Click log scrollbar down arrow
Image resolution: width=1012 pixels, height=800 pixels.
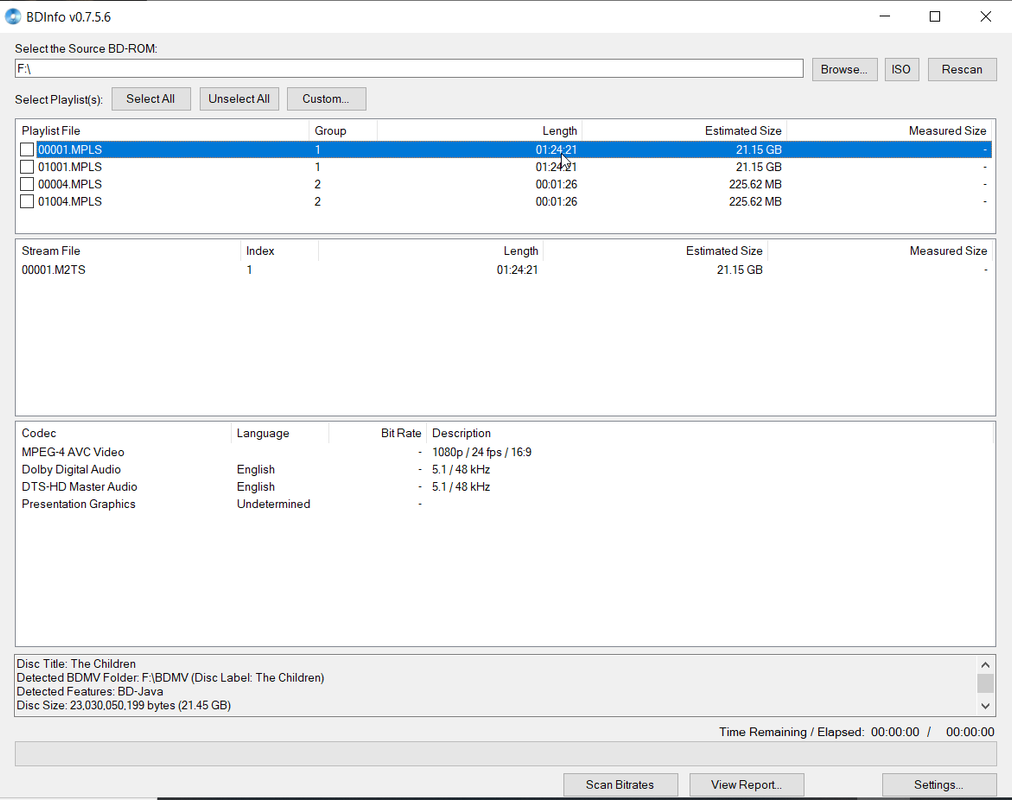tap(985, 706)
